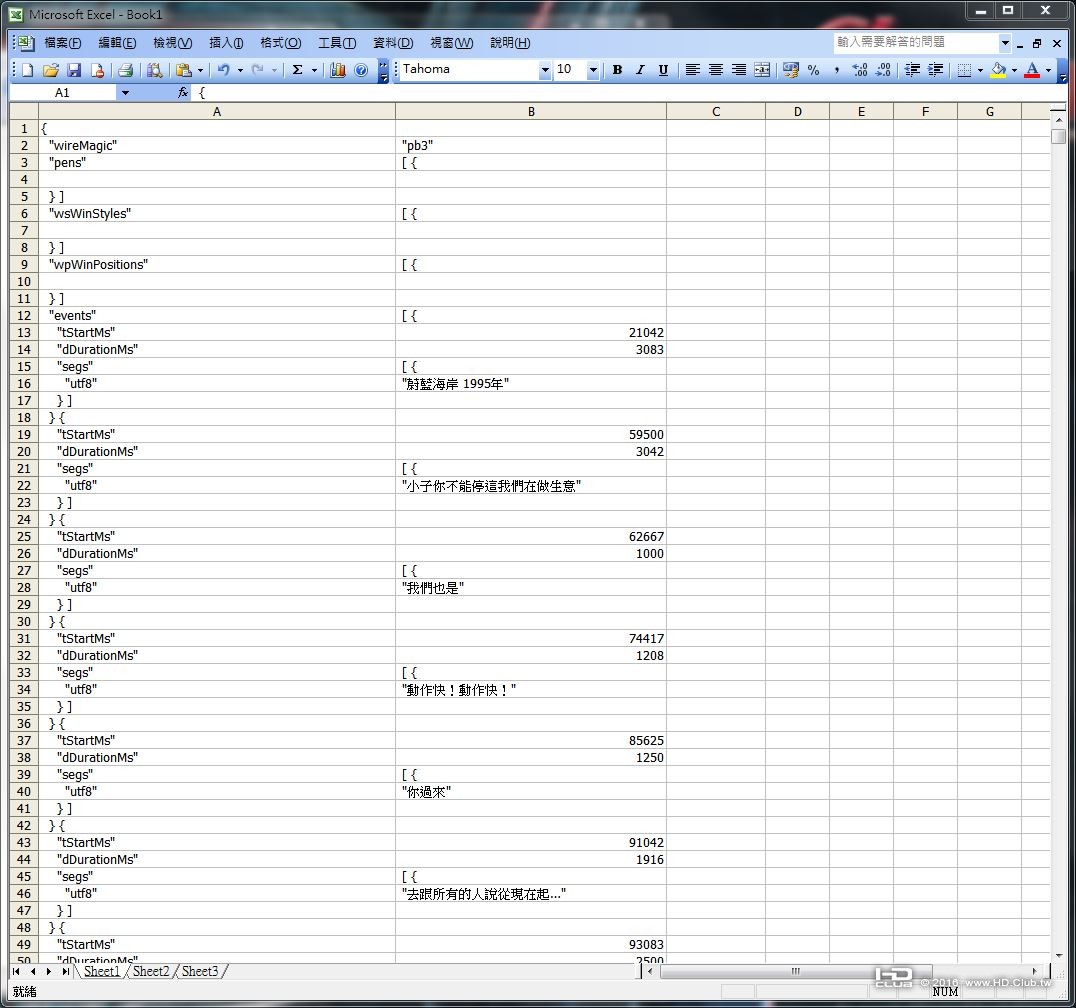This screenshot has height=1008, width=1076.
Task: Click the help question input box
Action: [x=915, y=43]
